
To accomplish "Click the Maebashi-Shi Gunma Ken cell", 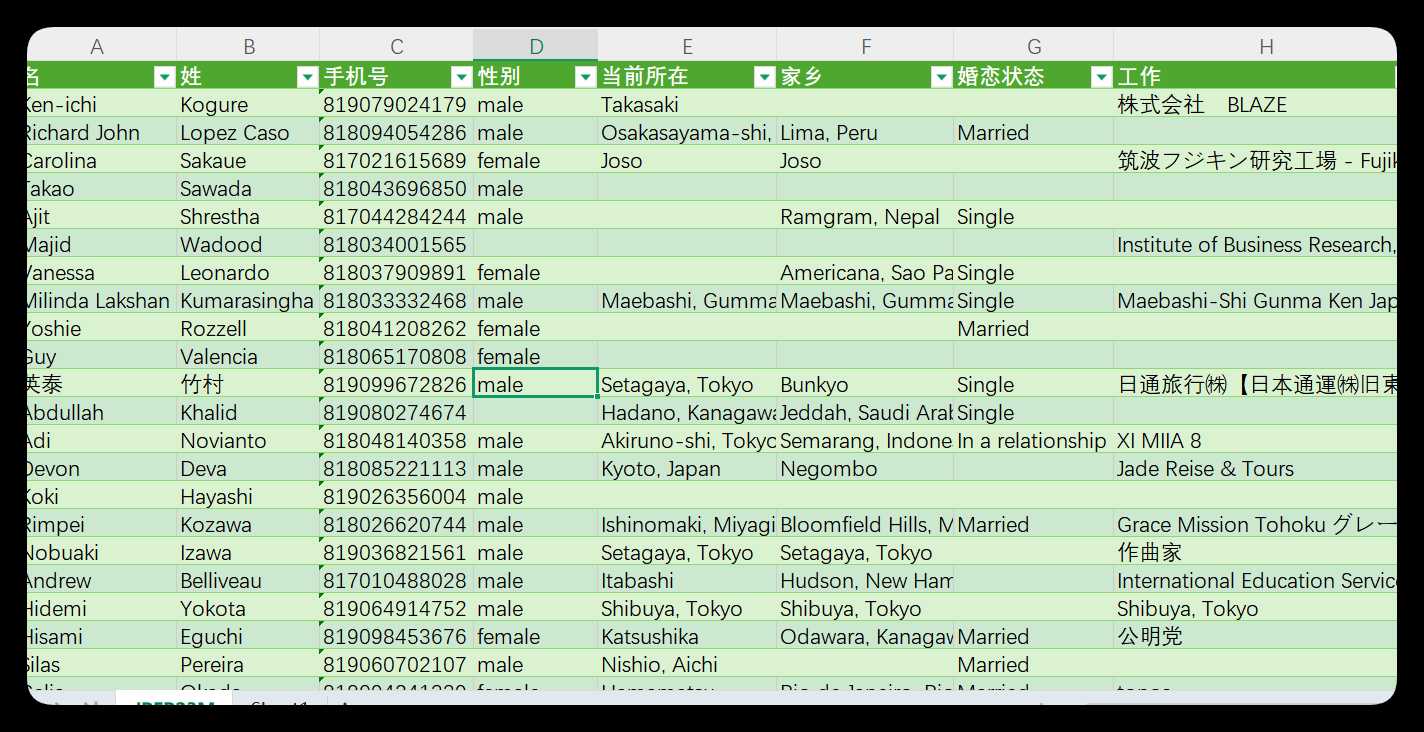I will click(1255, 300).
